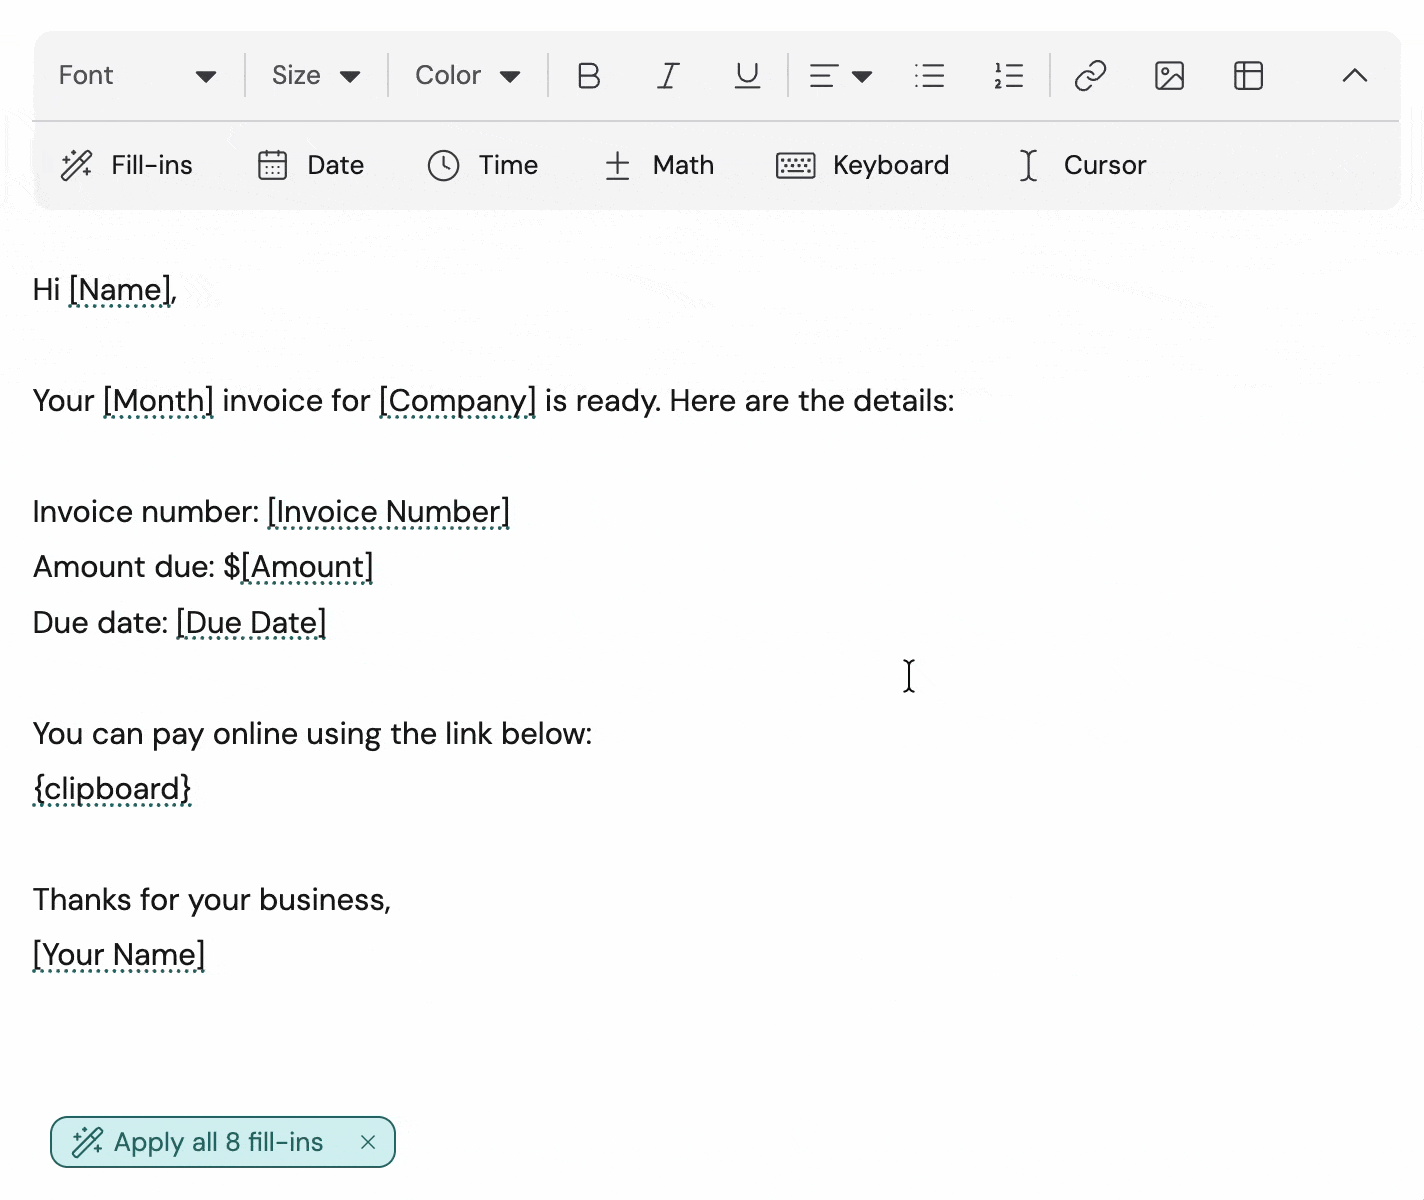Insert a Time command
The image size is (1424, 1200).
click(483, 165)
